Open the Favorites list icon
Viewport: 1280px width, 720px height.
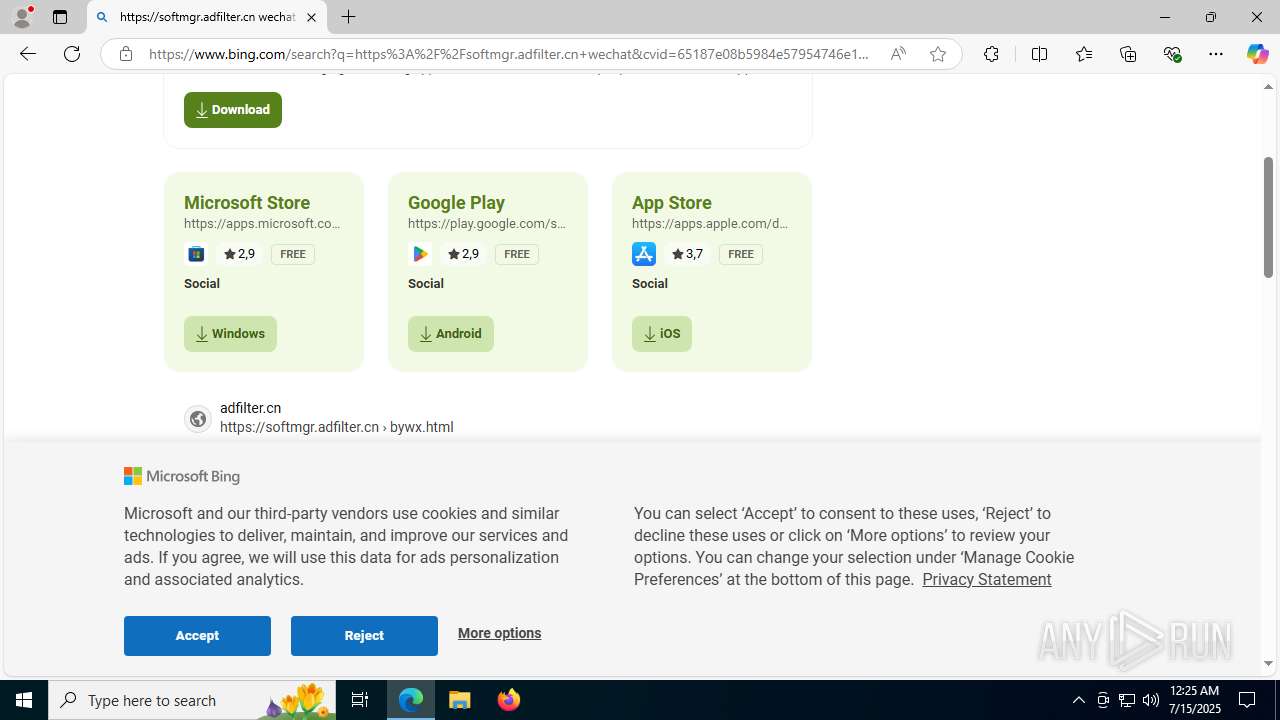pos(1084,54)
